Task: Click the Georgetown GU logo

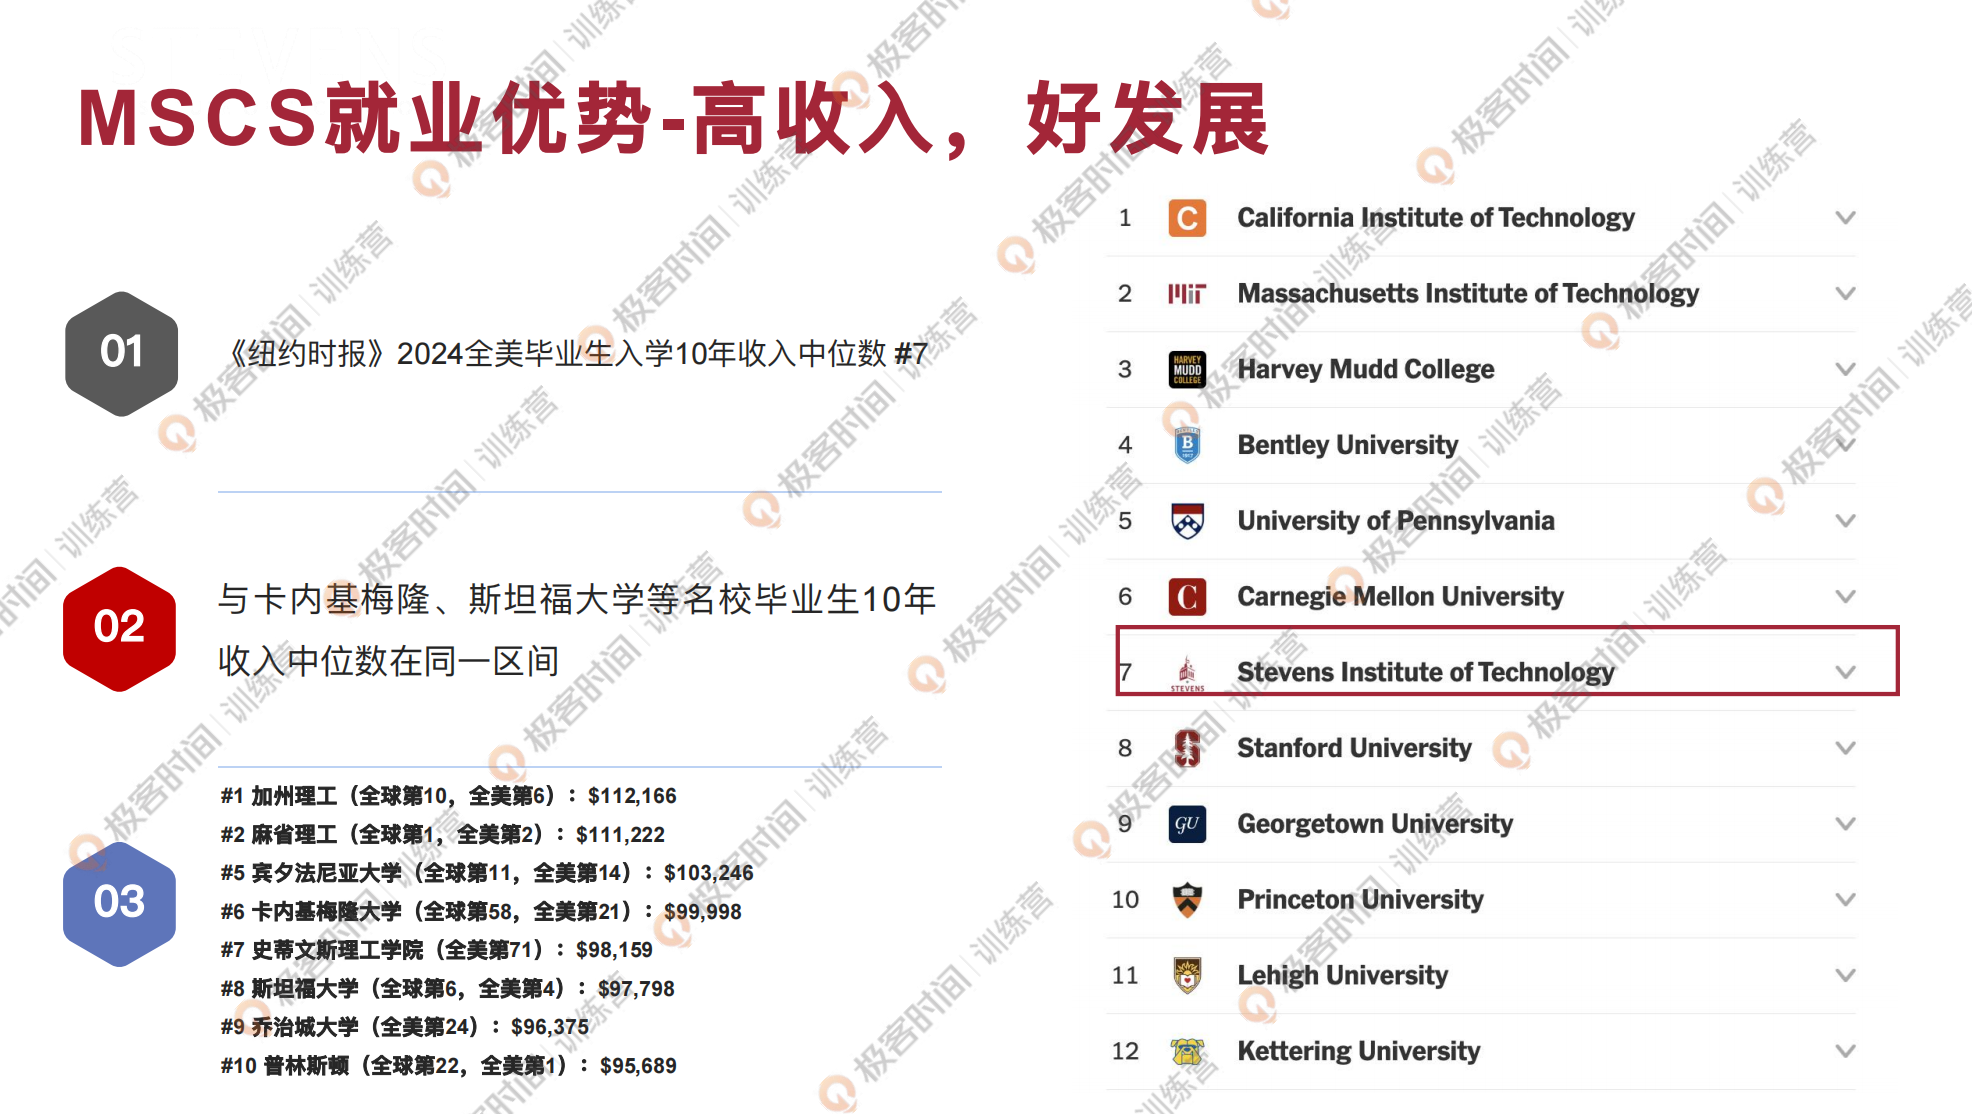Action: pyautogui.click(x=1187, y=824)
